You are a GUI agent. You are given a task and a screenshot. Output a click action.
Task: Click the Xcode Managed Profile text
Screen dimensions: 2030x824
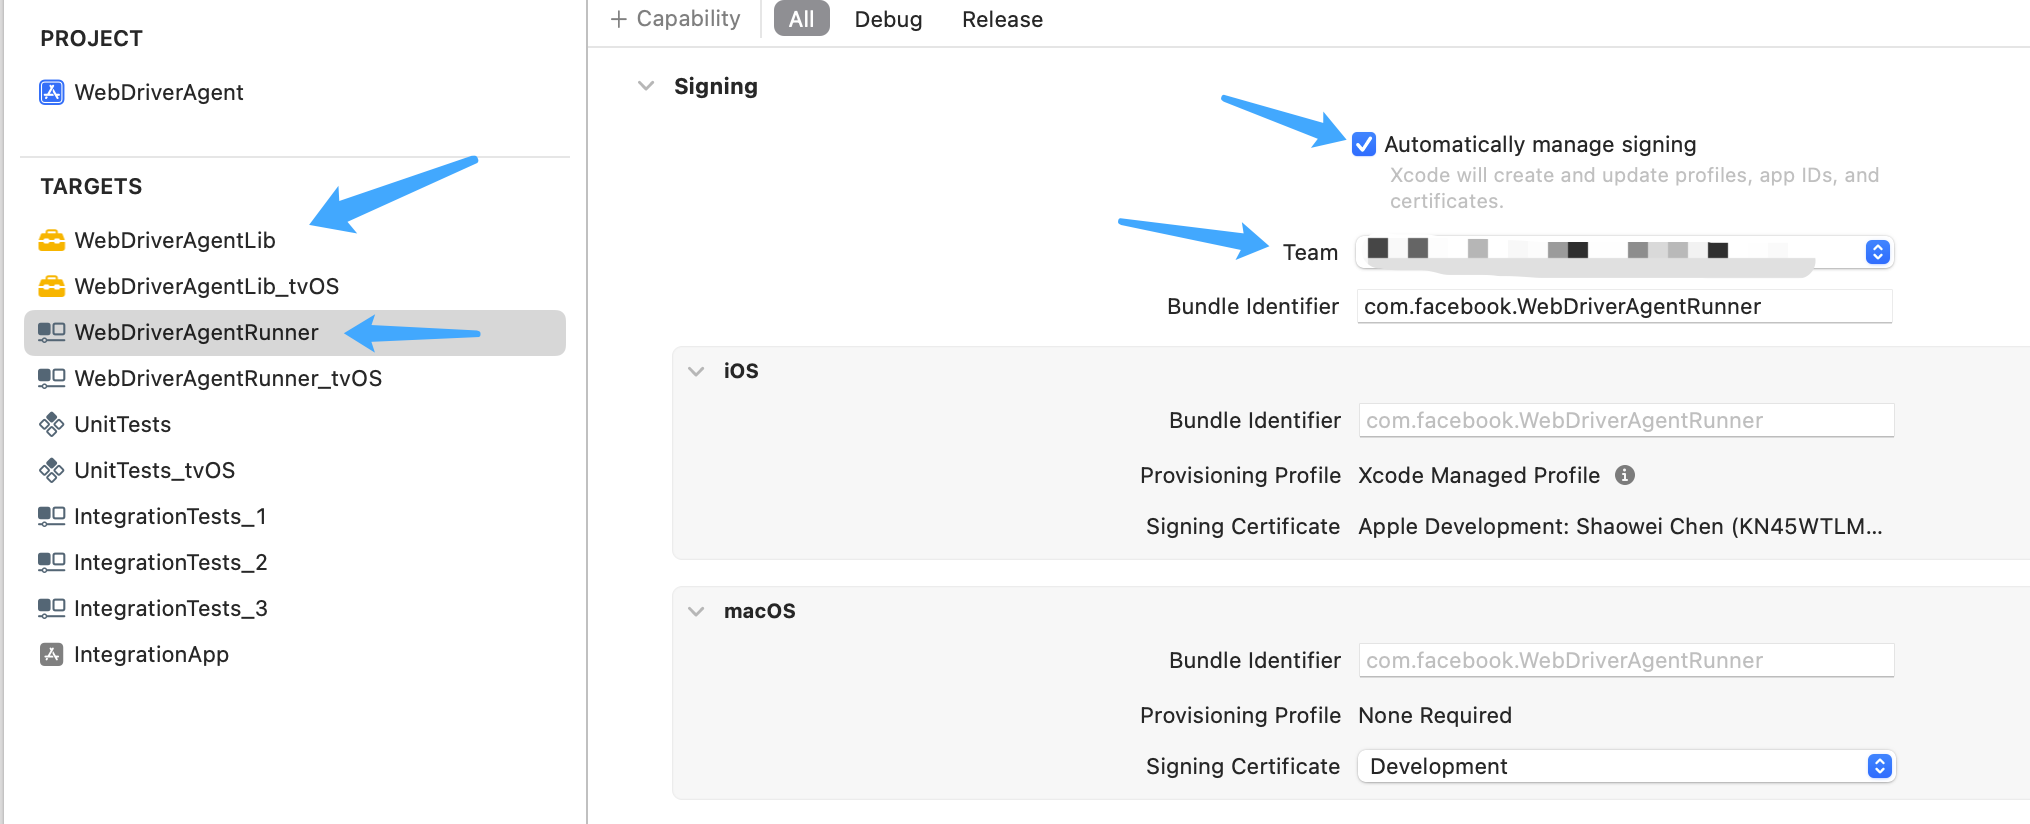click(1479, 475)
